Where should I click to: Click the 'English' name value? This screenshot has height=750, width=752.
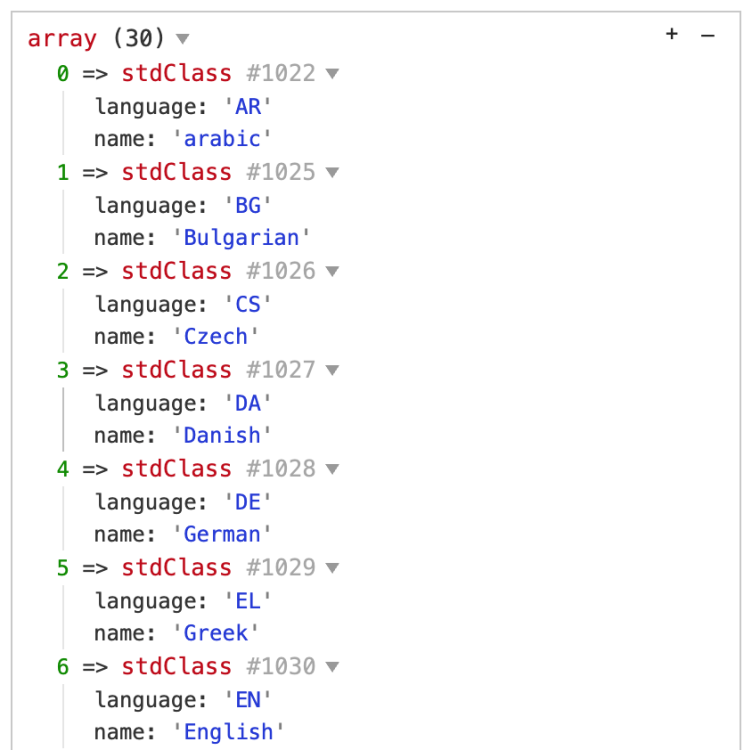coord(228,733)
